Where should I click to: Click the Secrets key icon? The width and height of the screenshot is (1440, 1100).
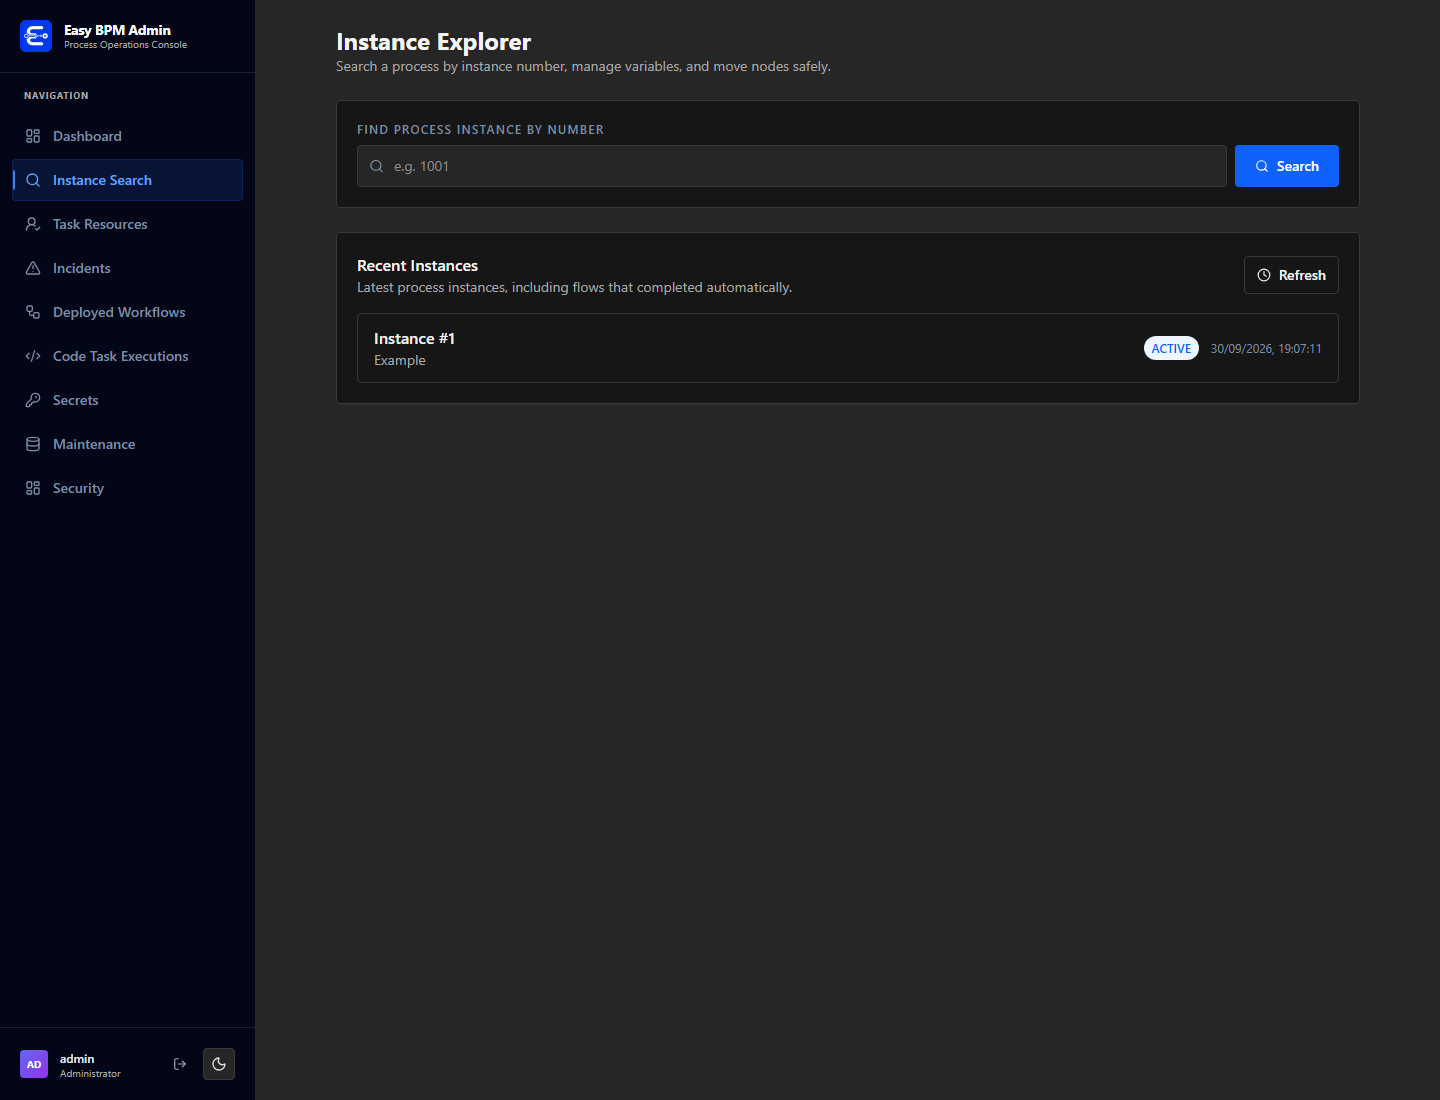tap(33, 400)
